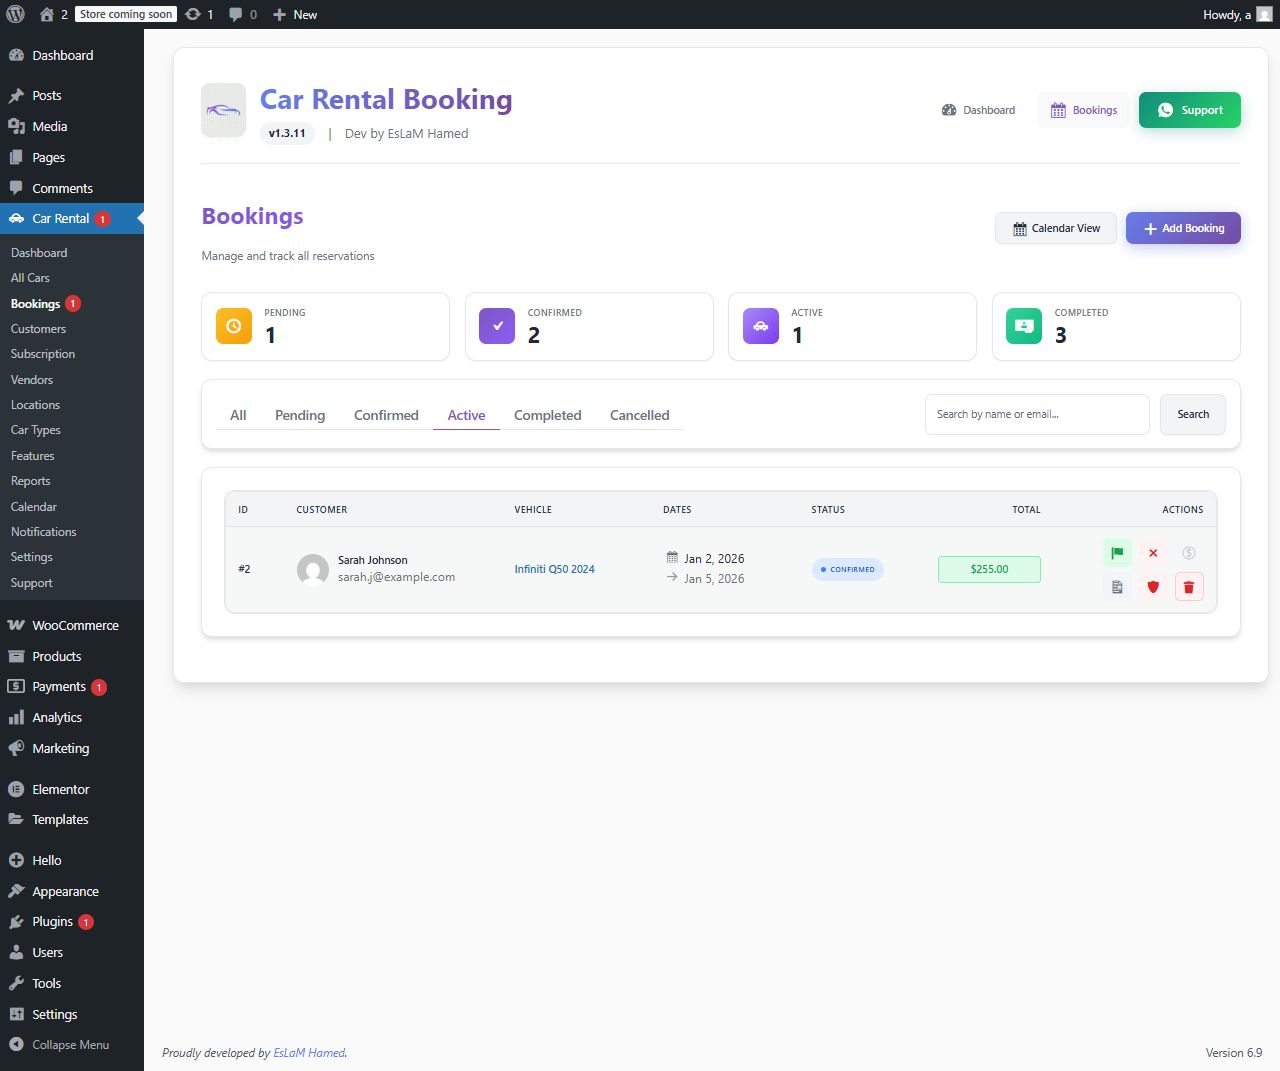Open Calendar View
The width and height of the screenshot is (1280, 1071).
[1056, 228]
